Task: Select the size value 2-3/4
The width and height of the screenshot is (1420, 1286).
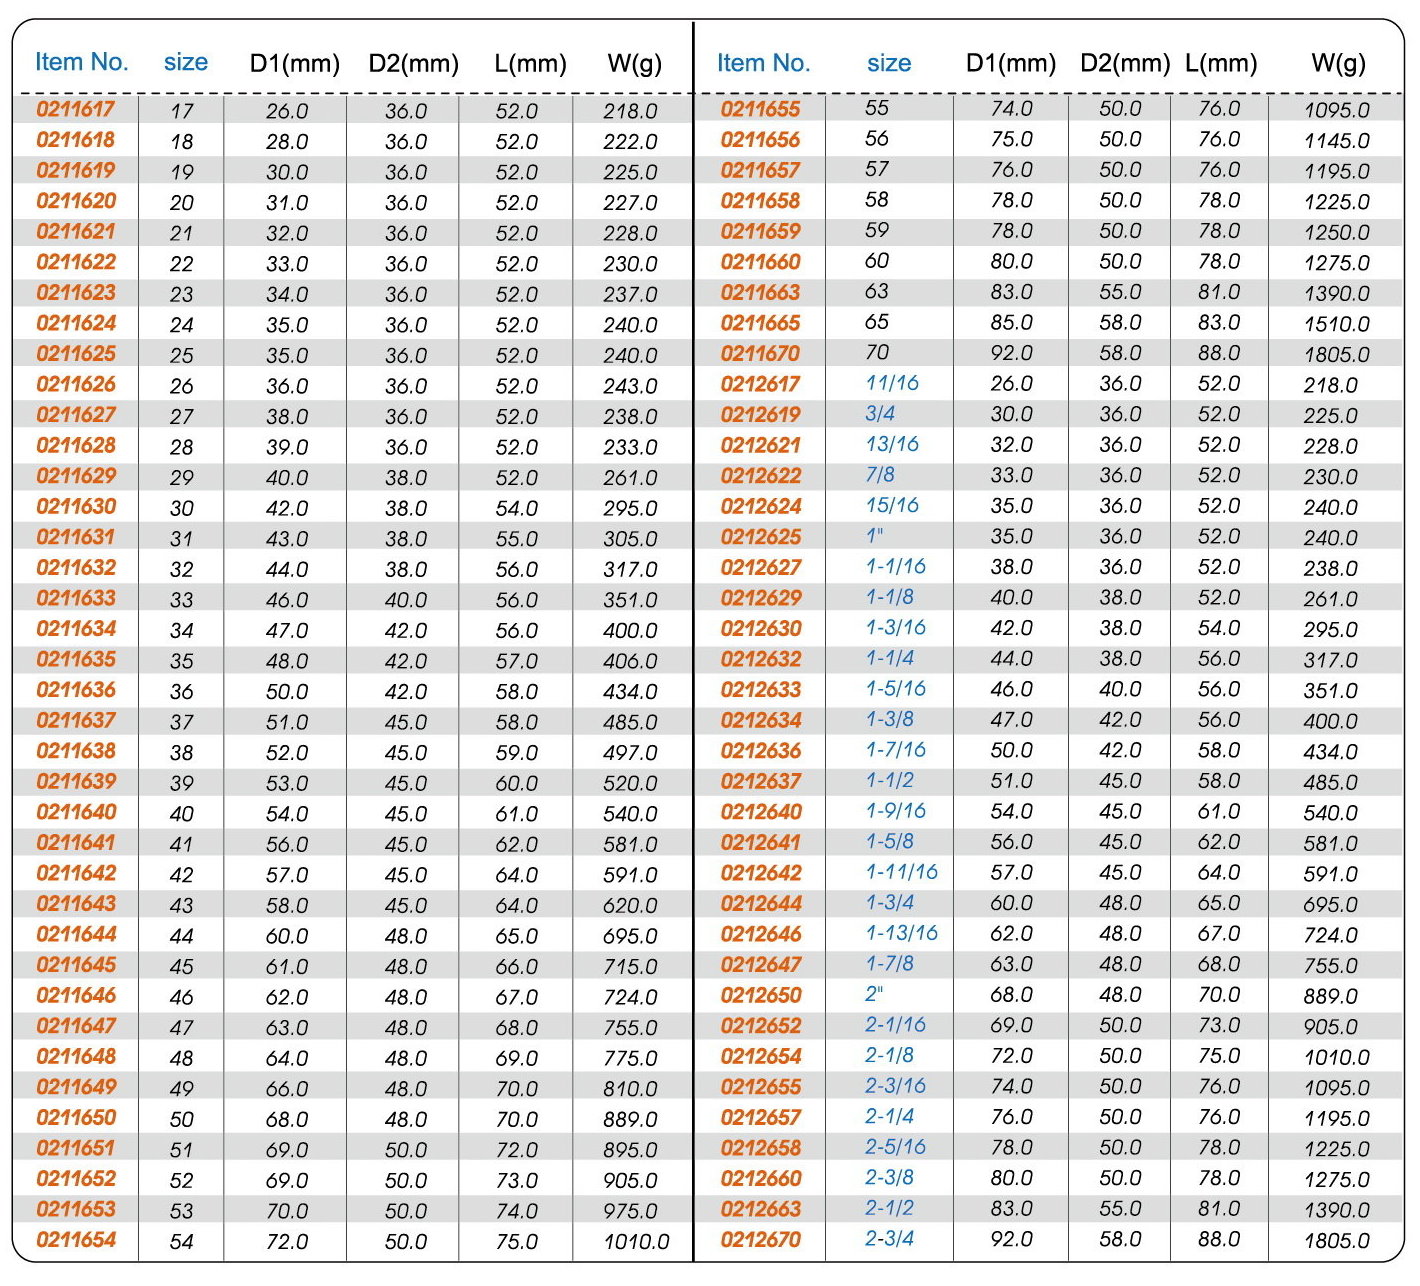Action: click(890, 1239)
